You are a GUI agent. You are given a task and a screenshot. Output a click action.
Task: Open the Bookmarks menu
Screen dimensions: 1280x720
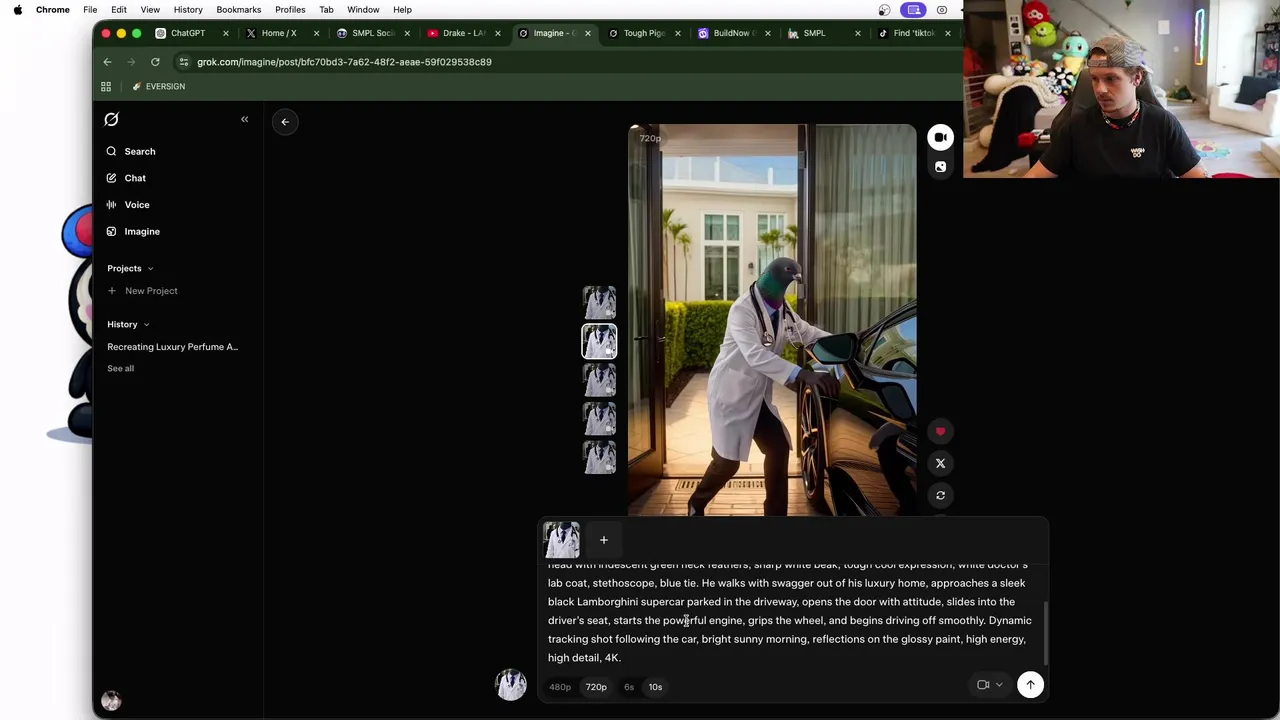(239, 10)
